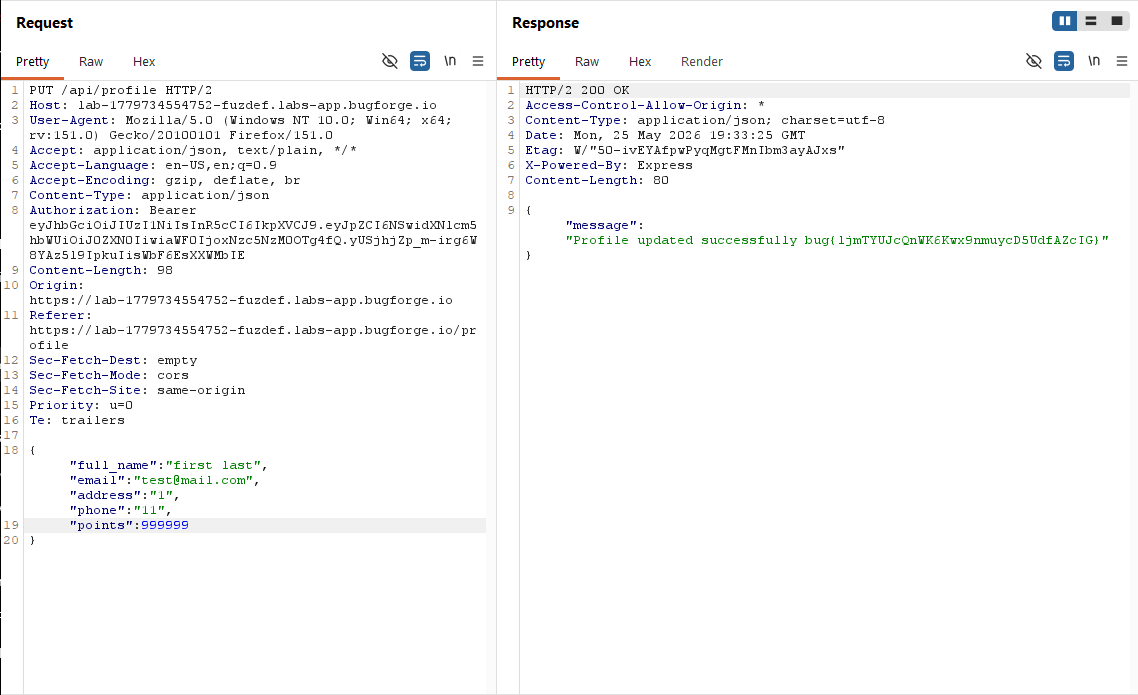The width and height of the screenshot is (1138, 695).
Task: Click the 'PUT /api/profile HTTP/2' request line
Action: pyautogui.click(x=120, y=90)
